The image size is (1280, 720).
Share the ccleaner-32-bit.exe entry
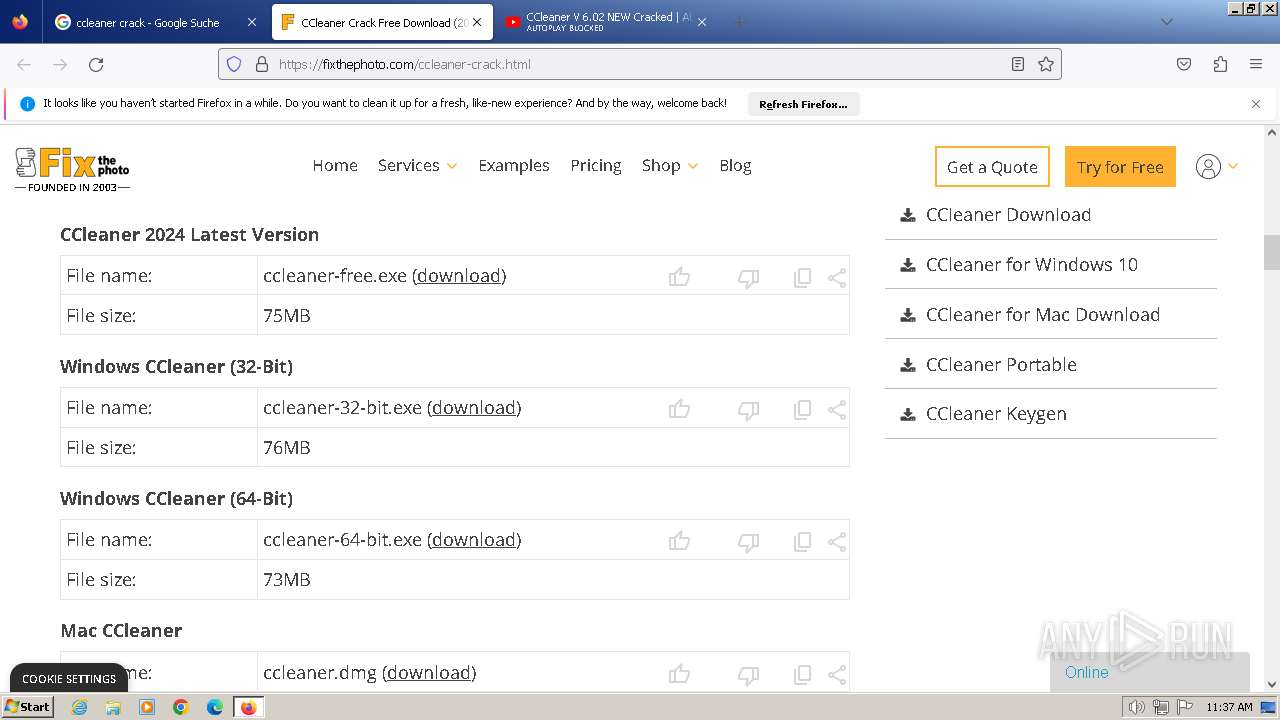tap(837, 410)
